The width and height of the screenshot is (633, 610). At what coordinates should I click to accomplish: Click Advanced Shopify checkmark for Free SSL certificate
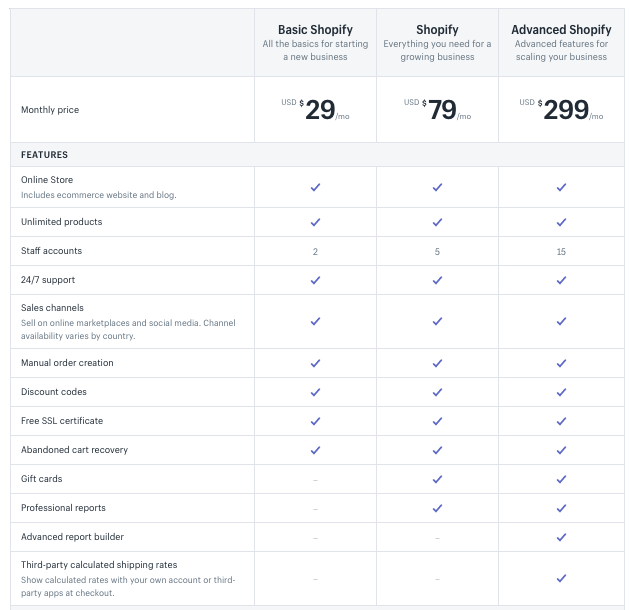[561, 421]
